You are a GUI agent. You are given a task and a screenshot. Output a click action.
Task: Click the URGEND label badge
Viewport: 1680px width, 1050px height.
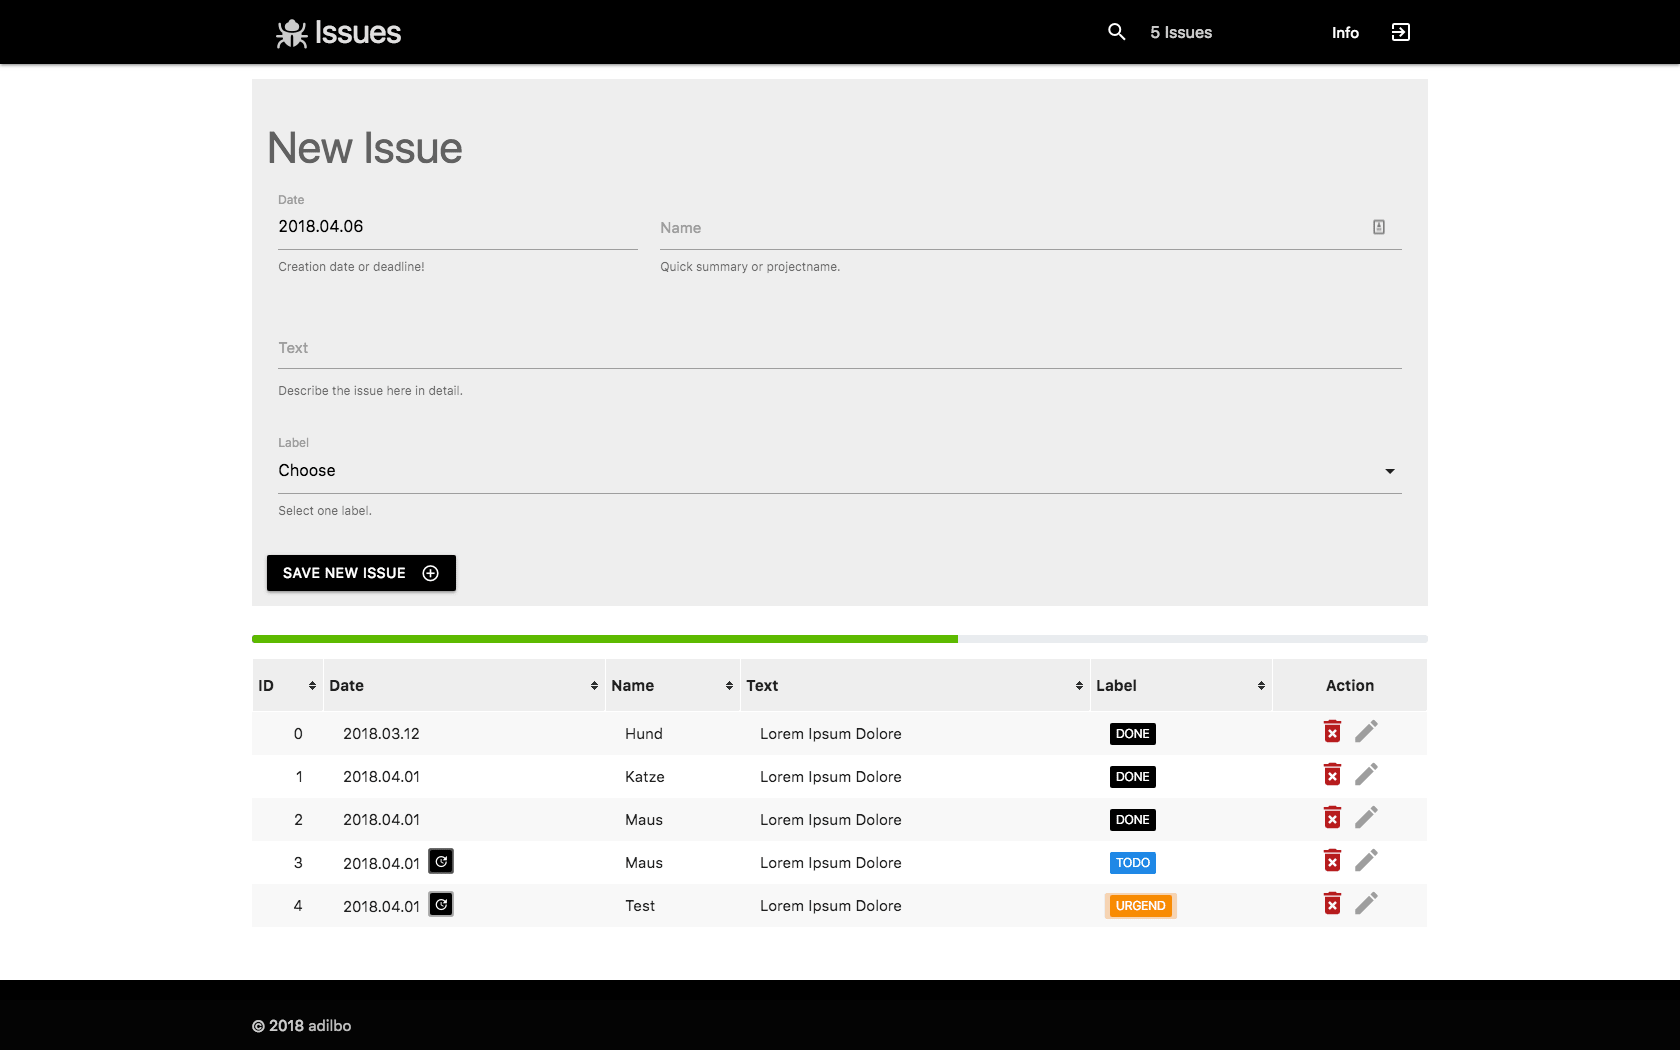pyautogui.click(x=1140, y=906)
